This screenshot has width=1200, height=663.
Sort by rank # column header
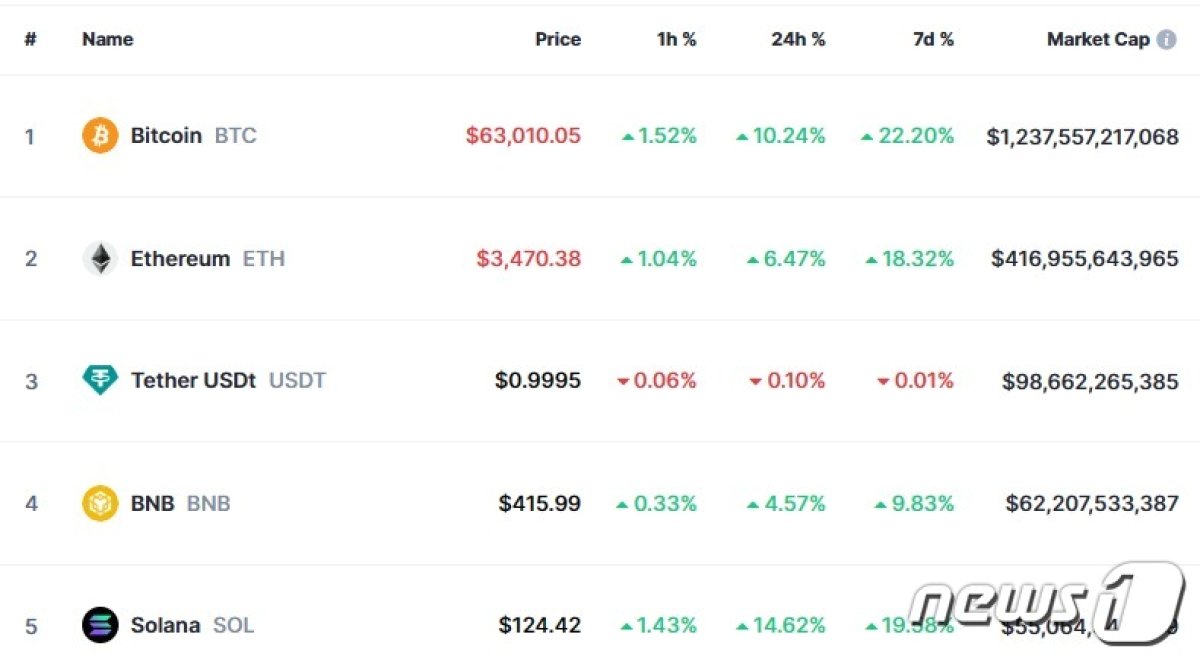pos(30,40)
